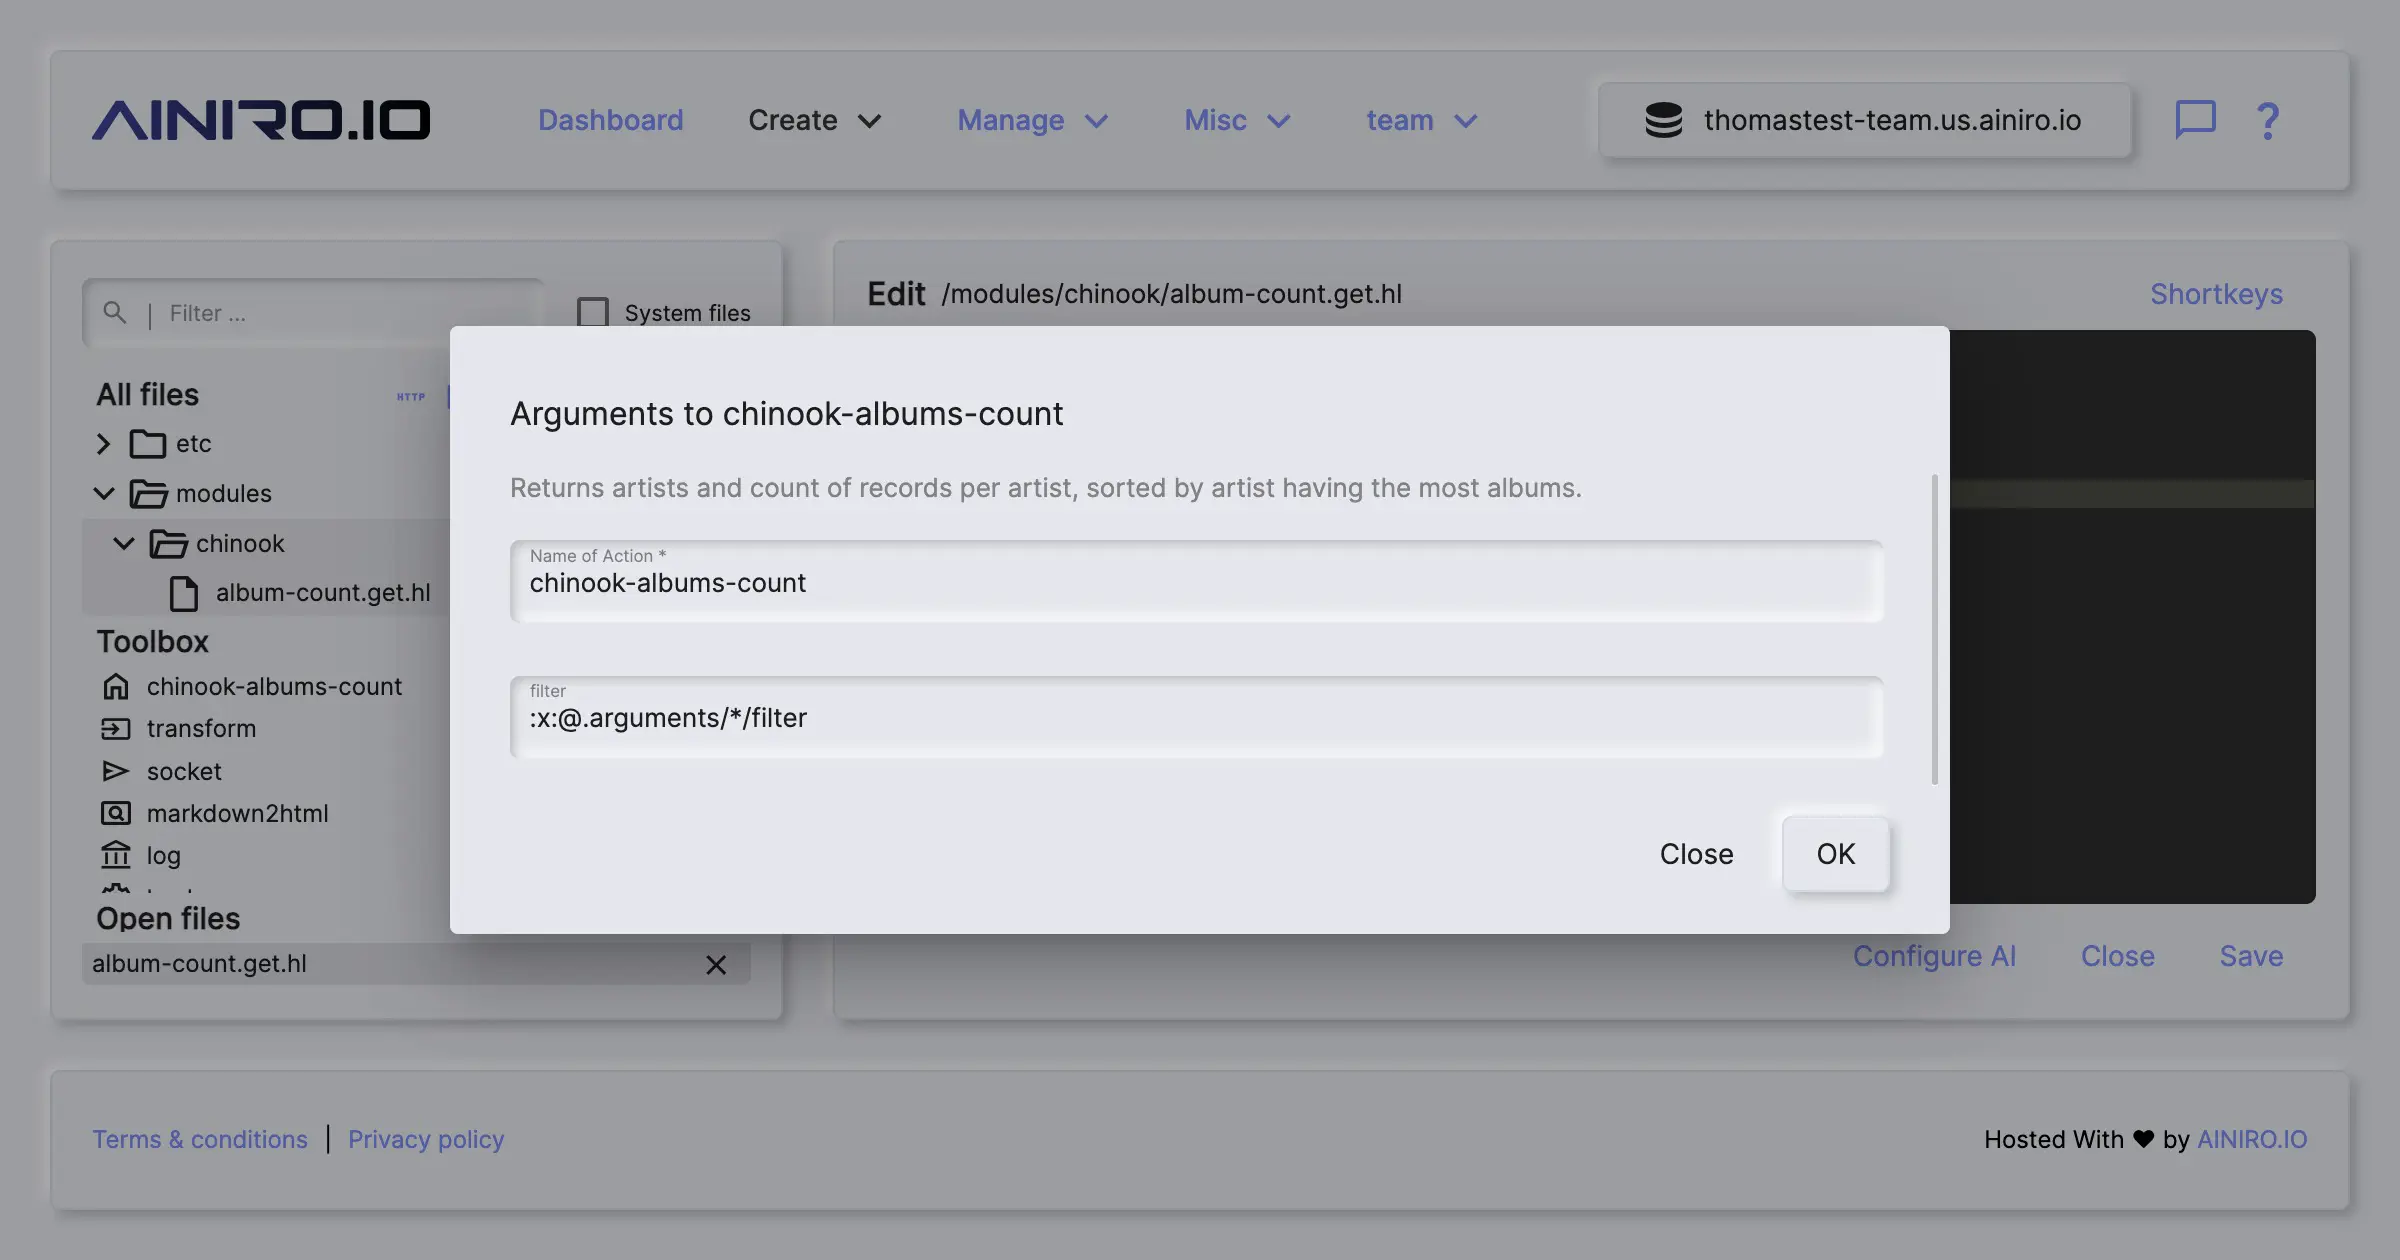The width and height of the screenshot is (2400, 1260).
Task: Open the Manage menu
Action: pos(1032,120)
